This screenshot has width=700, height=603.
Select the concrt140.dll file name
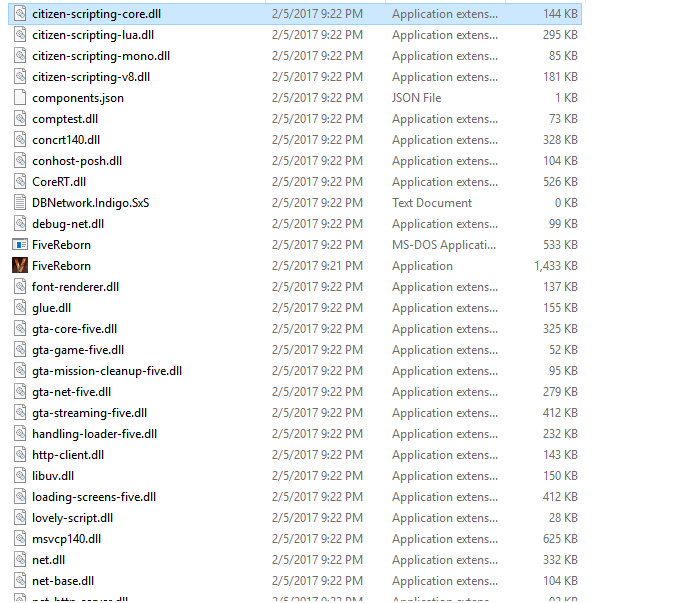coord(66,140)
